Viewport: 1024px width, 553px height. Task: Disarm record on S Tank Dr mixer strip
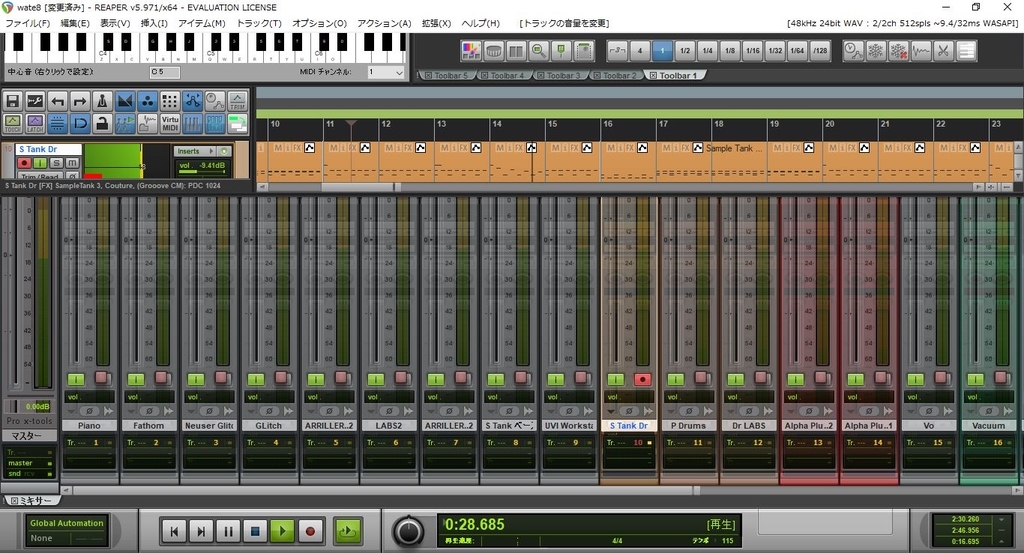click(x=643, y=379)
